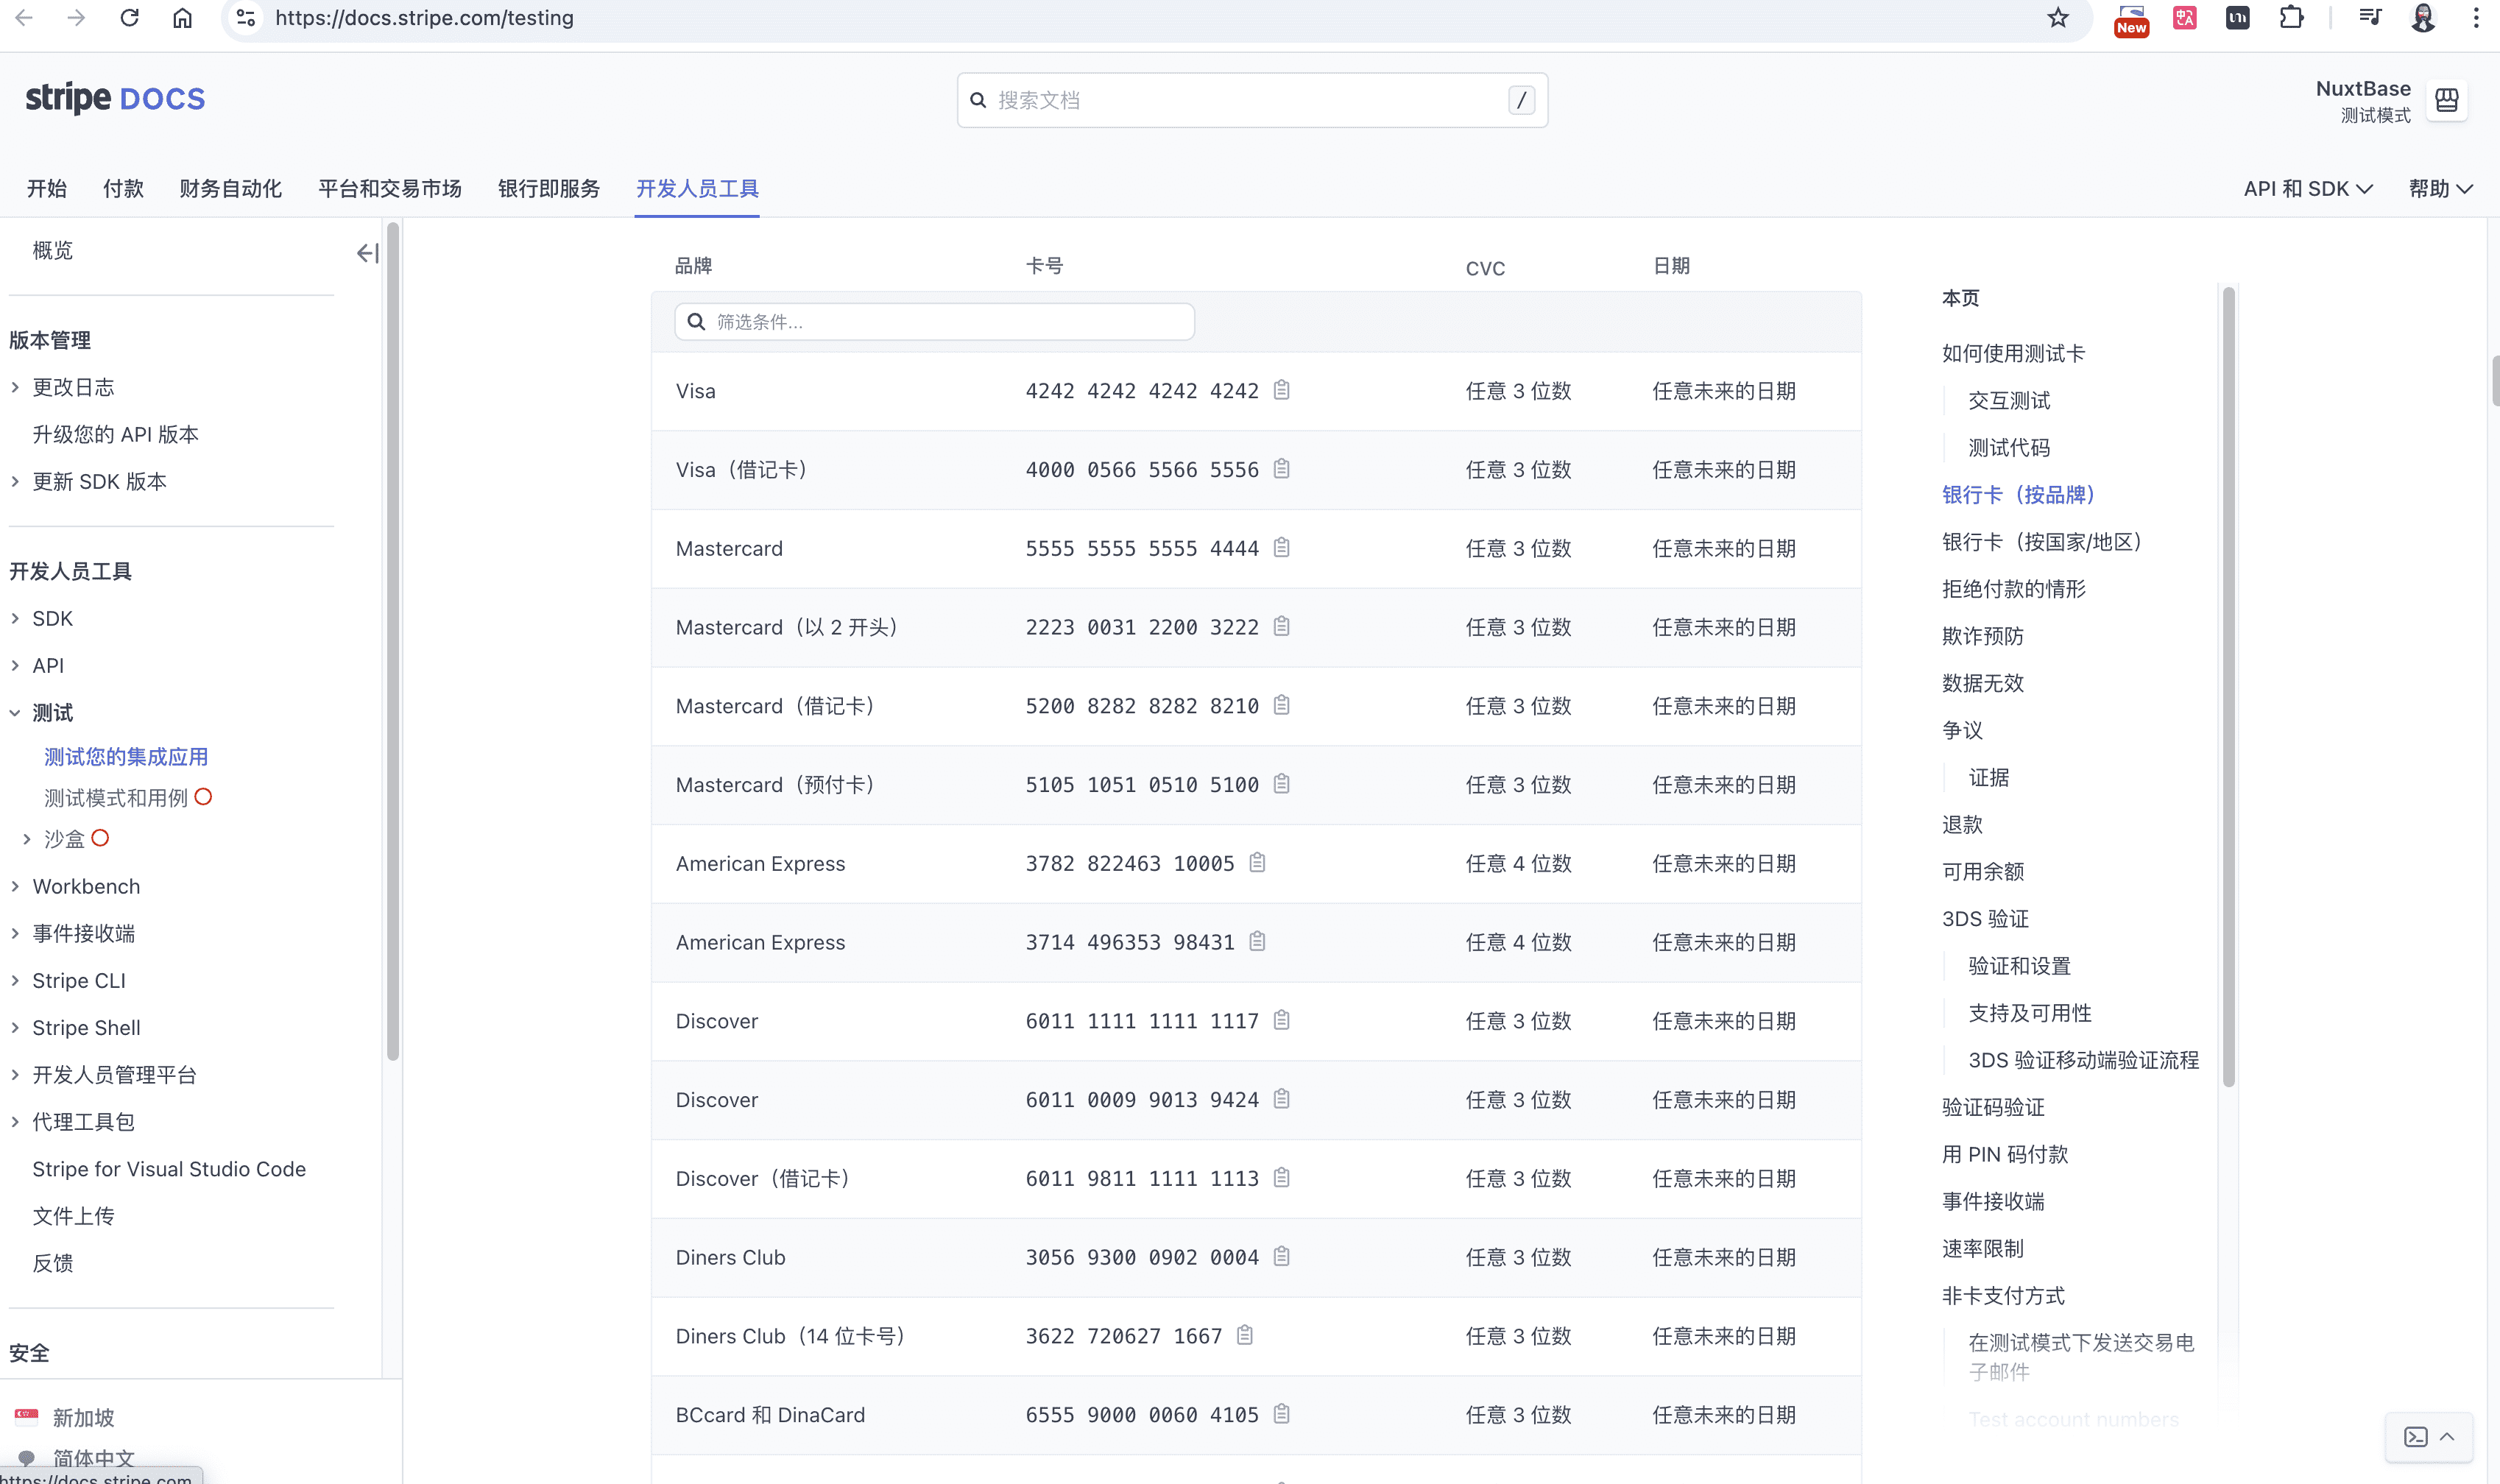
Task: Open Stripe for Visual Studio Code link
Action: [x=169, y=1169]
